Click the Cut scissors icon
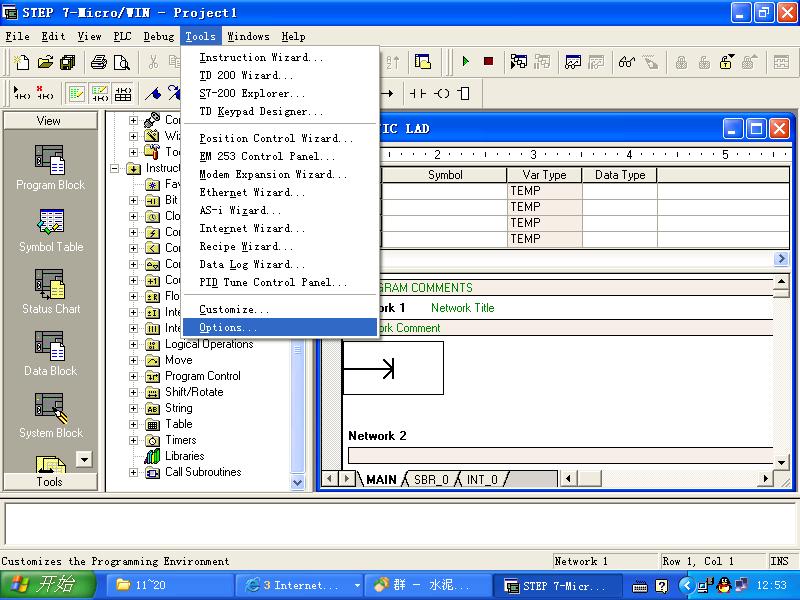The width and height of the screenshot is (800, 600). pos(153,62)
